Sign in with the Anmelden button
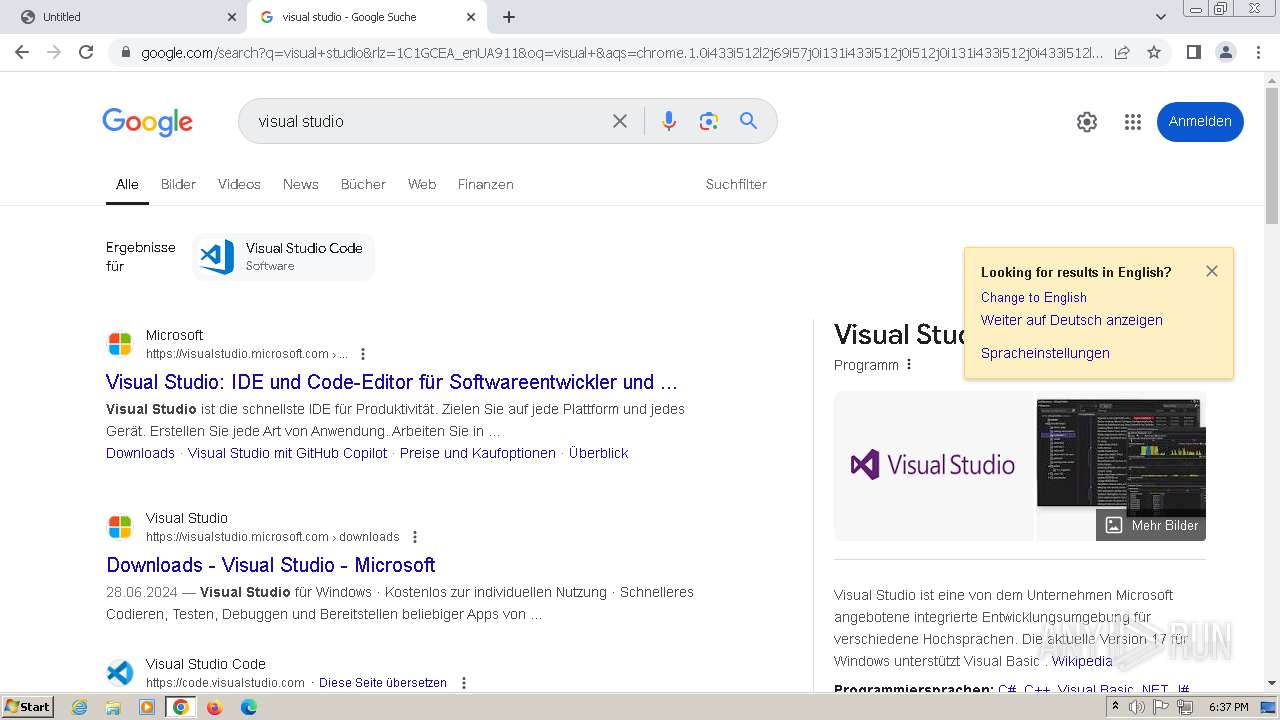The width and height of the screenshot is (1280, 720). pyautogui.click(x=1200, y=121)
